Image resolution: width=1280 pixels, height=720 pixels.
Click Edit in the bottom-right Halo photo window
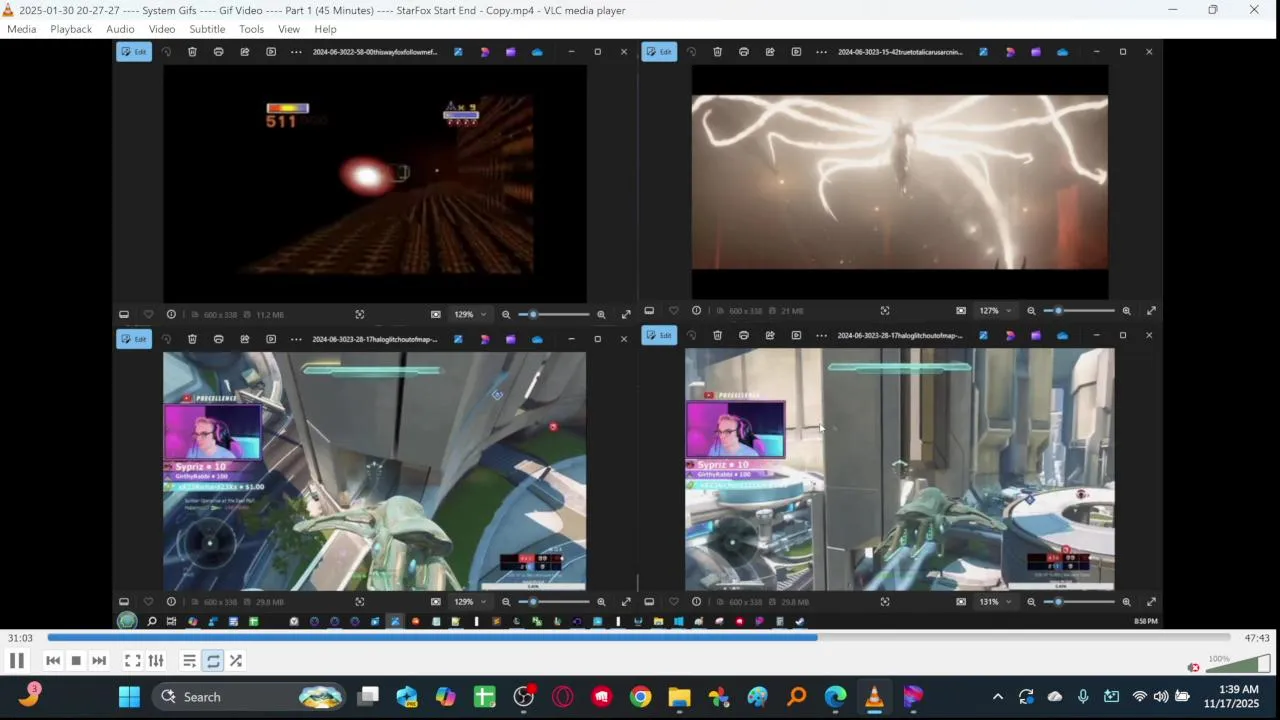[x=659, y=335]
